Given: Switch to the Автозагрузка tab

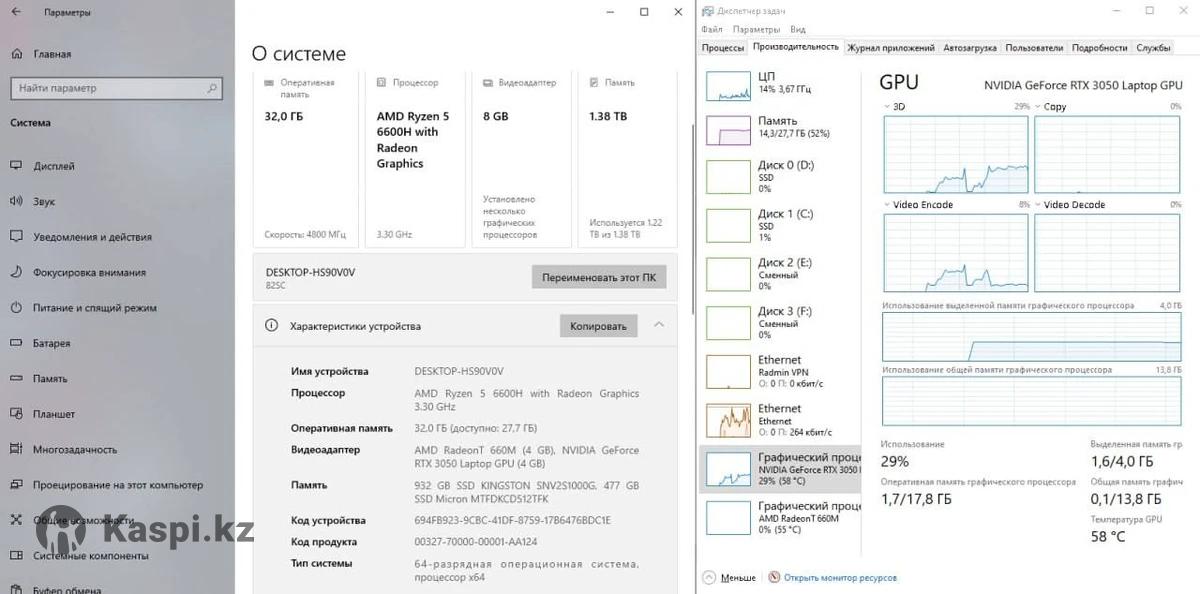Looking at the screenshot, I should pyautogui.click(x=969, y=47).
